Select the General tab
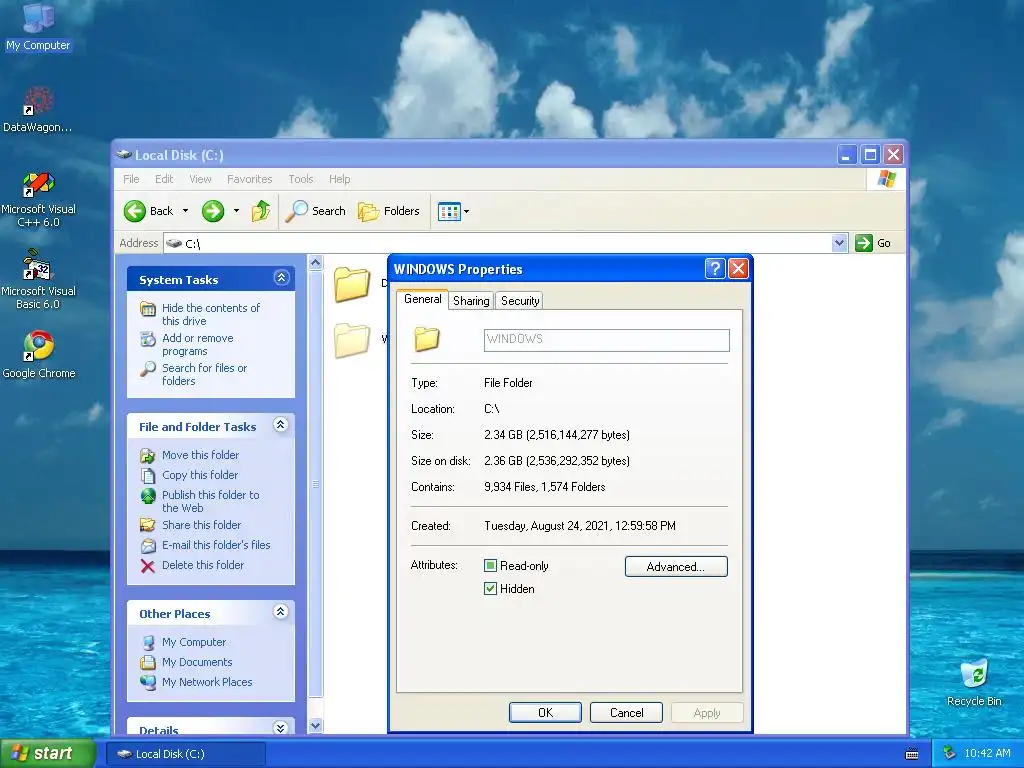The height and width of the screenshot is (768, 1024). pos(423,299)
